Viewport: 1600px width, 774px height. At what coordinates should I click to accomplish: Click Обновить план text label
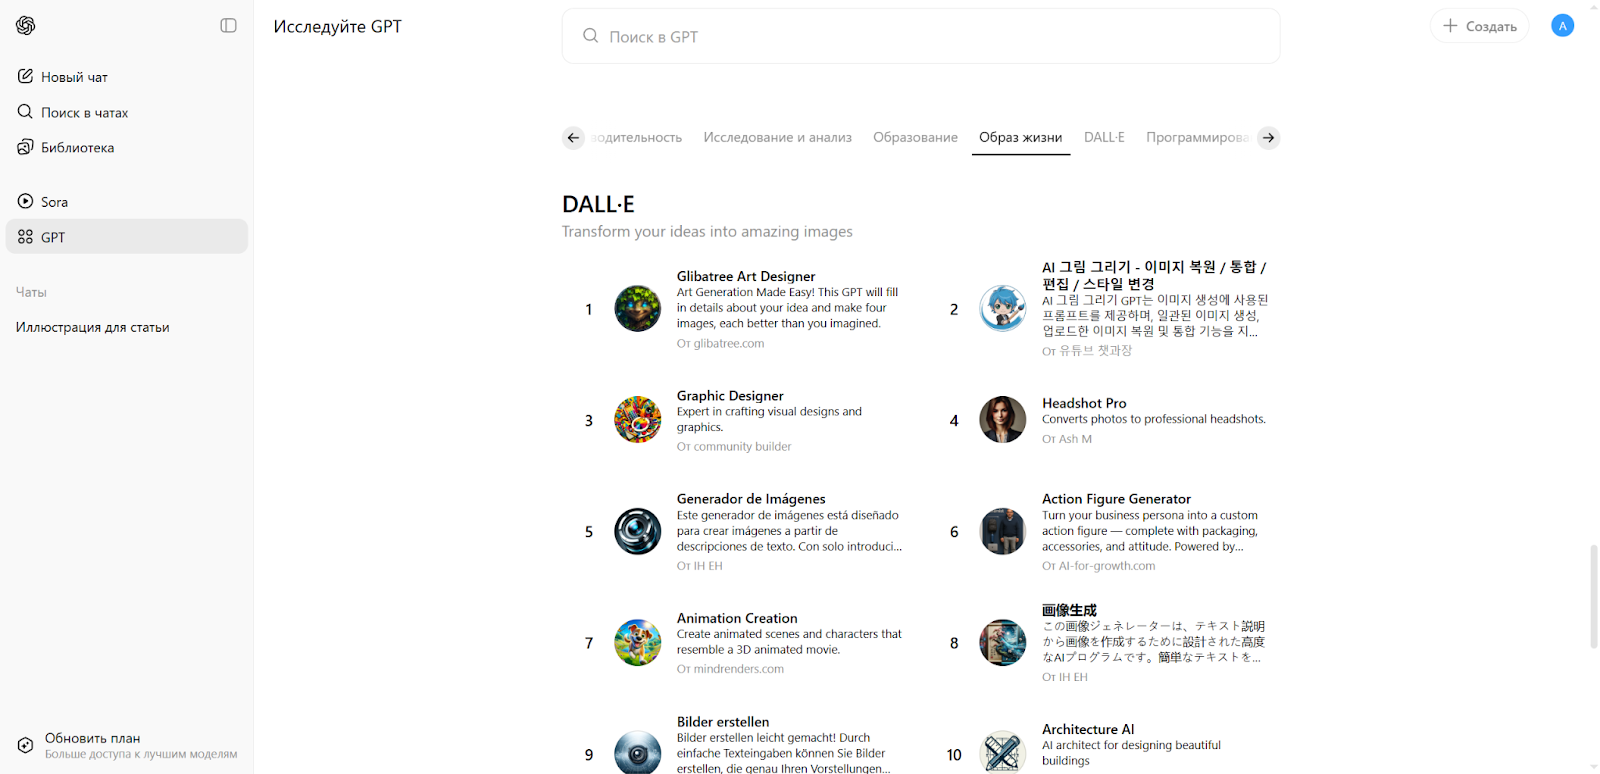(x=92, y=738)
